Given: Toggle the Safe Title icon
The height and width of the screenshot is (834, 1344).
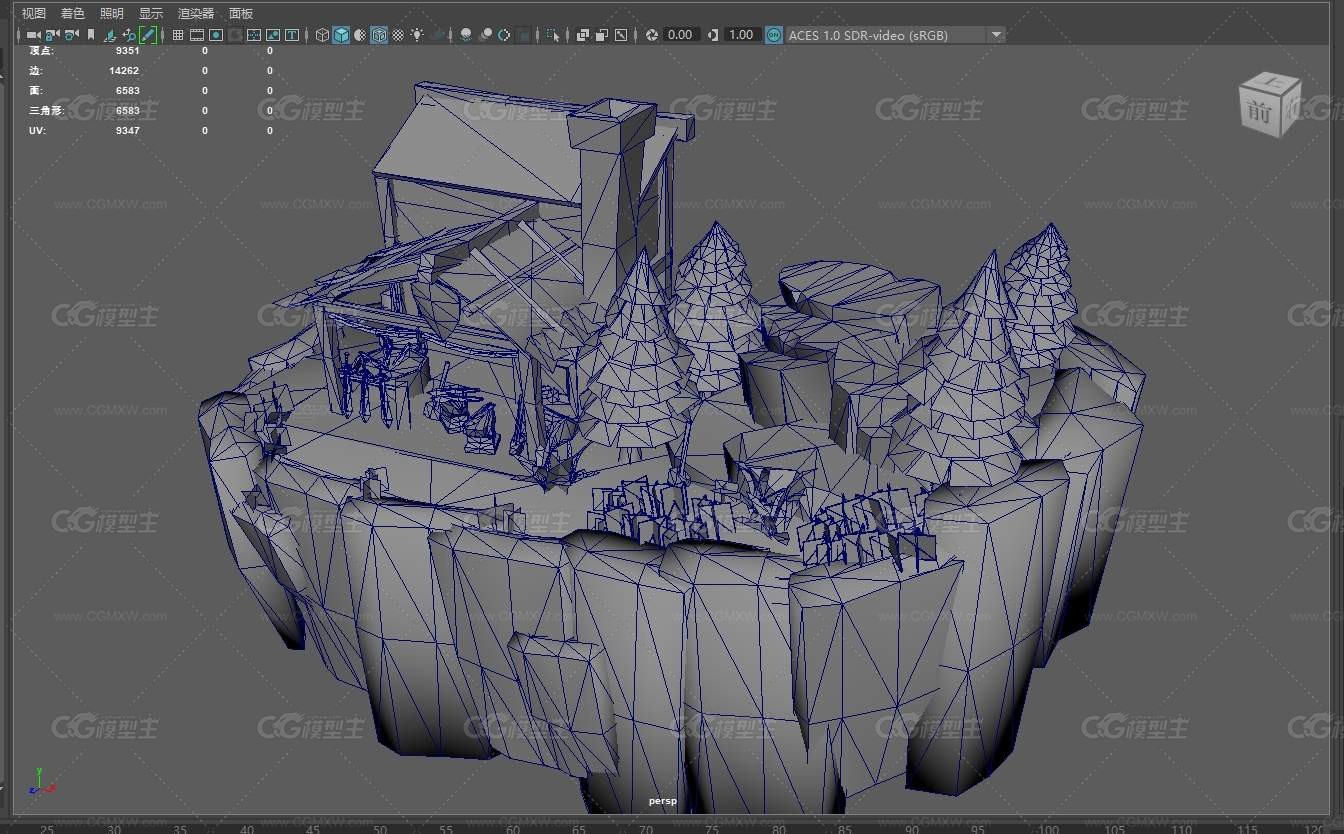Looking at the screenshot, I should [292, 35].
